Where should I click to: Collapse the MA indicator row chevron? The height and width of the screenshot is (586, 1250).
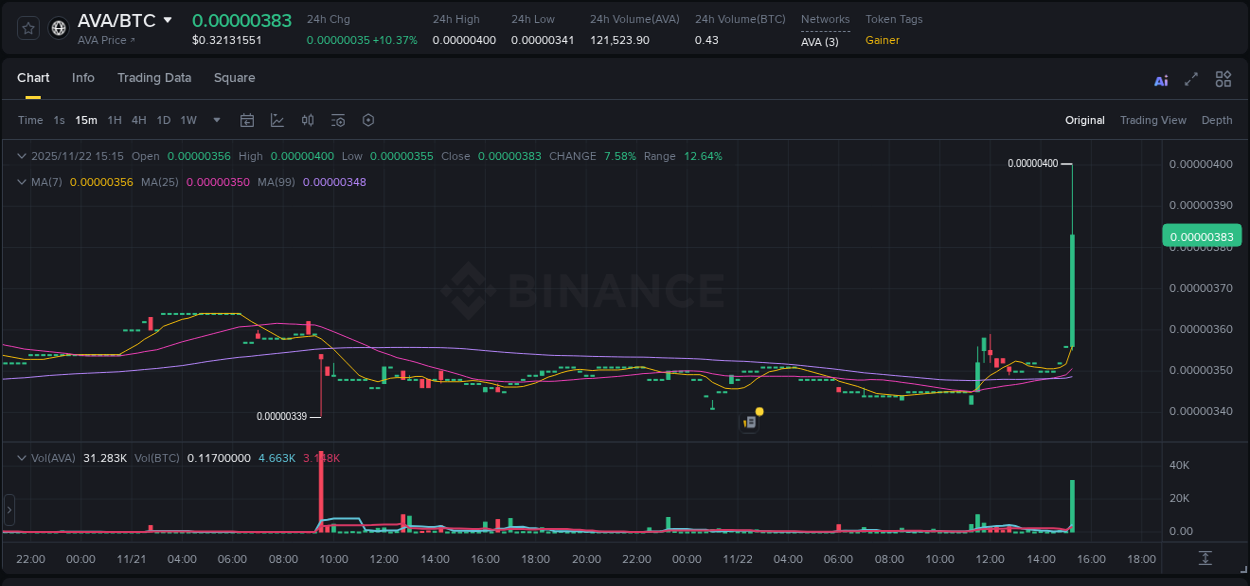(x=20, y=182)
